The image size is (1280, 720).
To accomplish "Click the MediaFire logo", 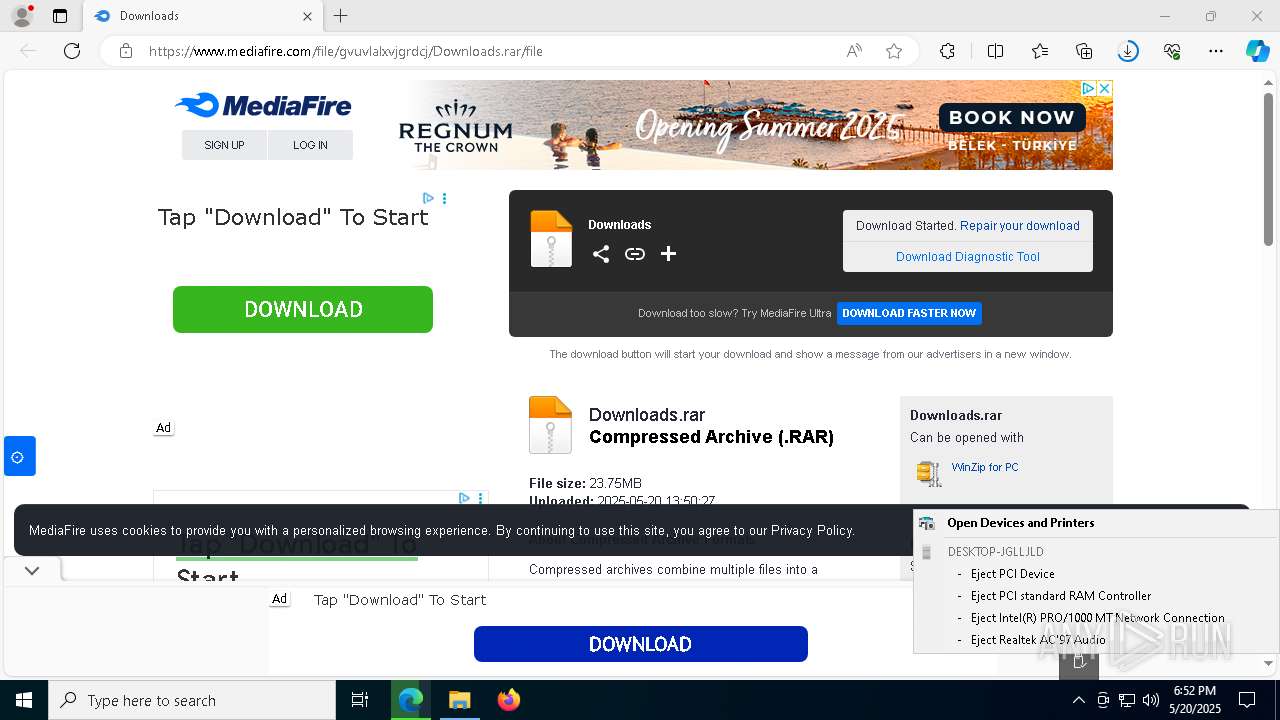I will tap(263, 105).
